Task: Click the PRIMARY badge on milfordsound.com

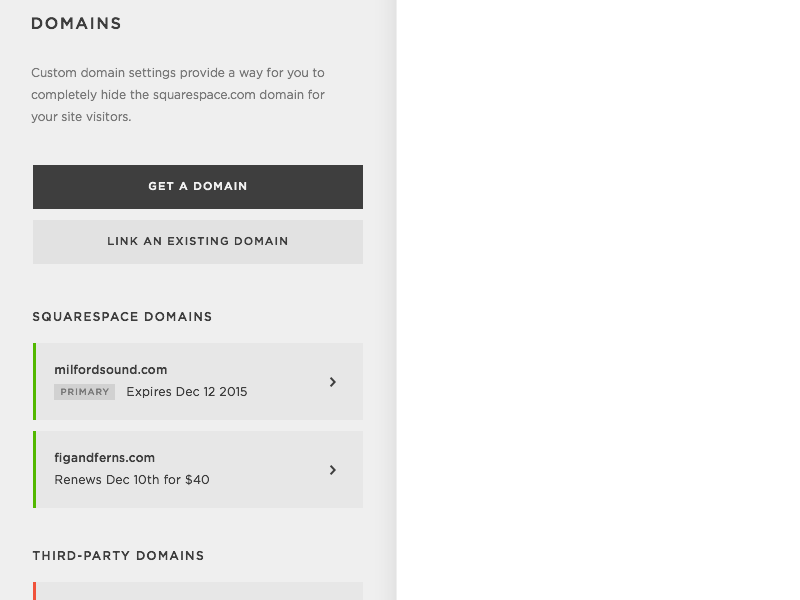Action: (85, 392)
